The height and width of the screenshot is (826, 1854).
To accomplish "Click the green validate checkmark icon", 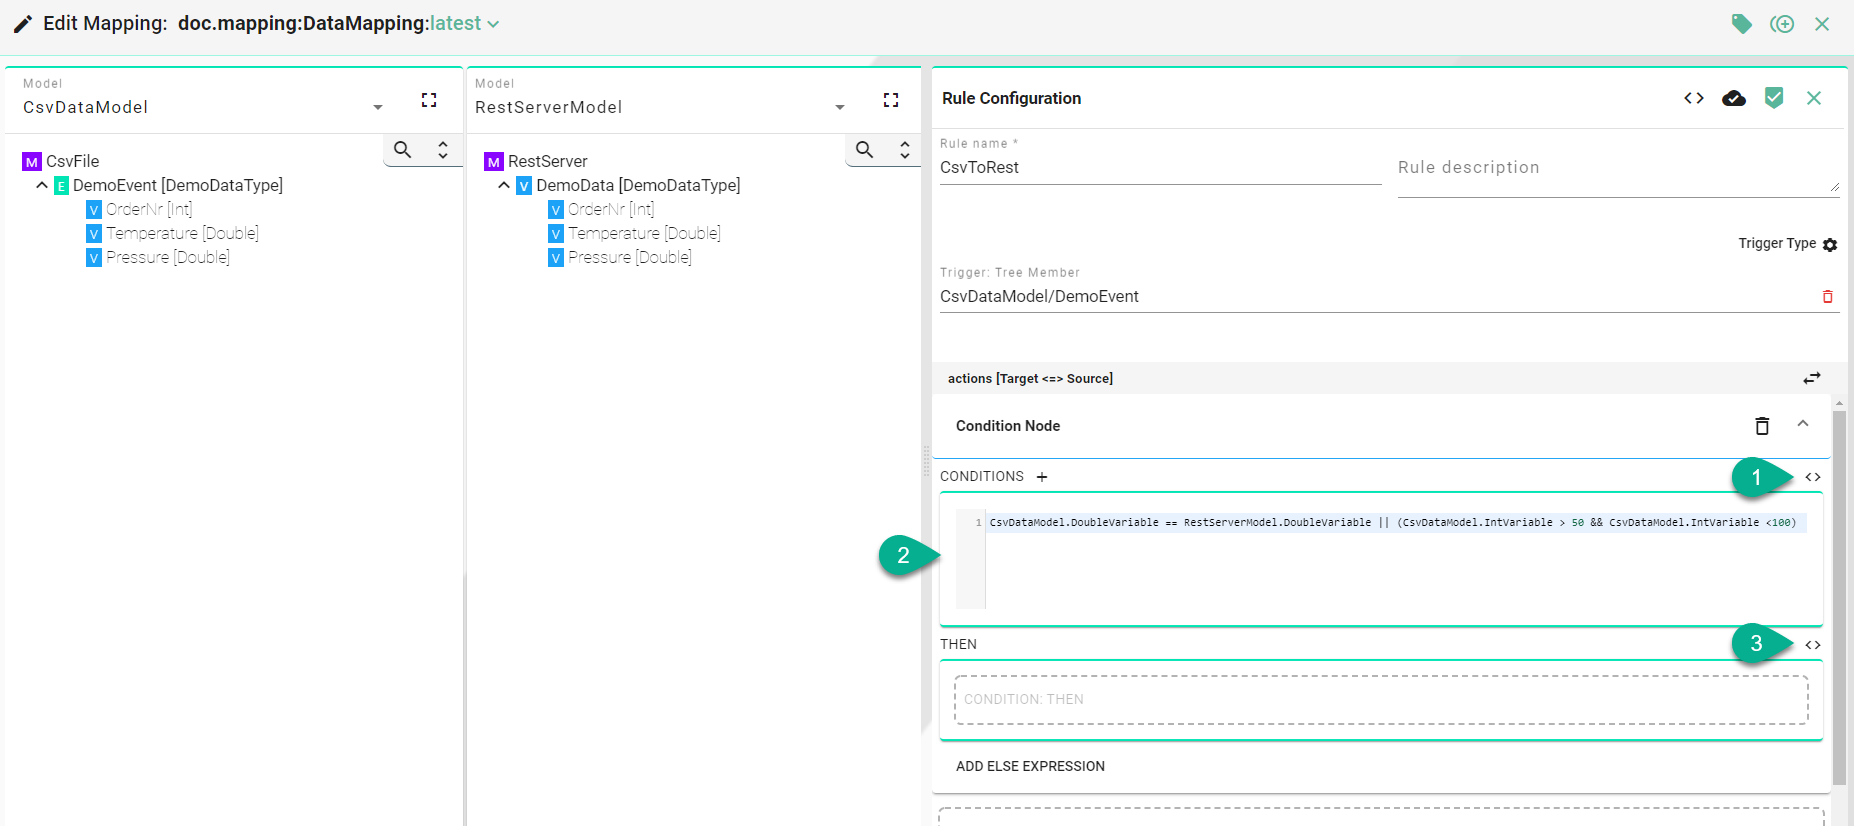I will [1773, 98].
